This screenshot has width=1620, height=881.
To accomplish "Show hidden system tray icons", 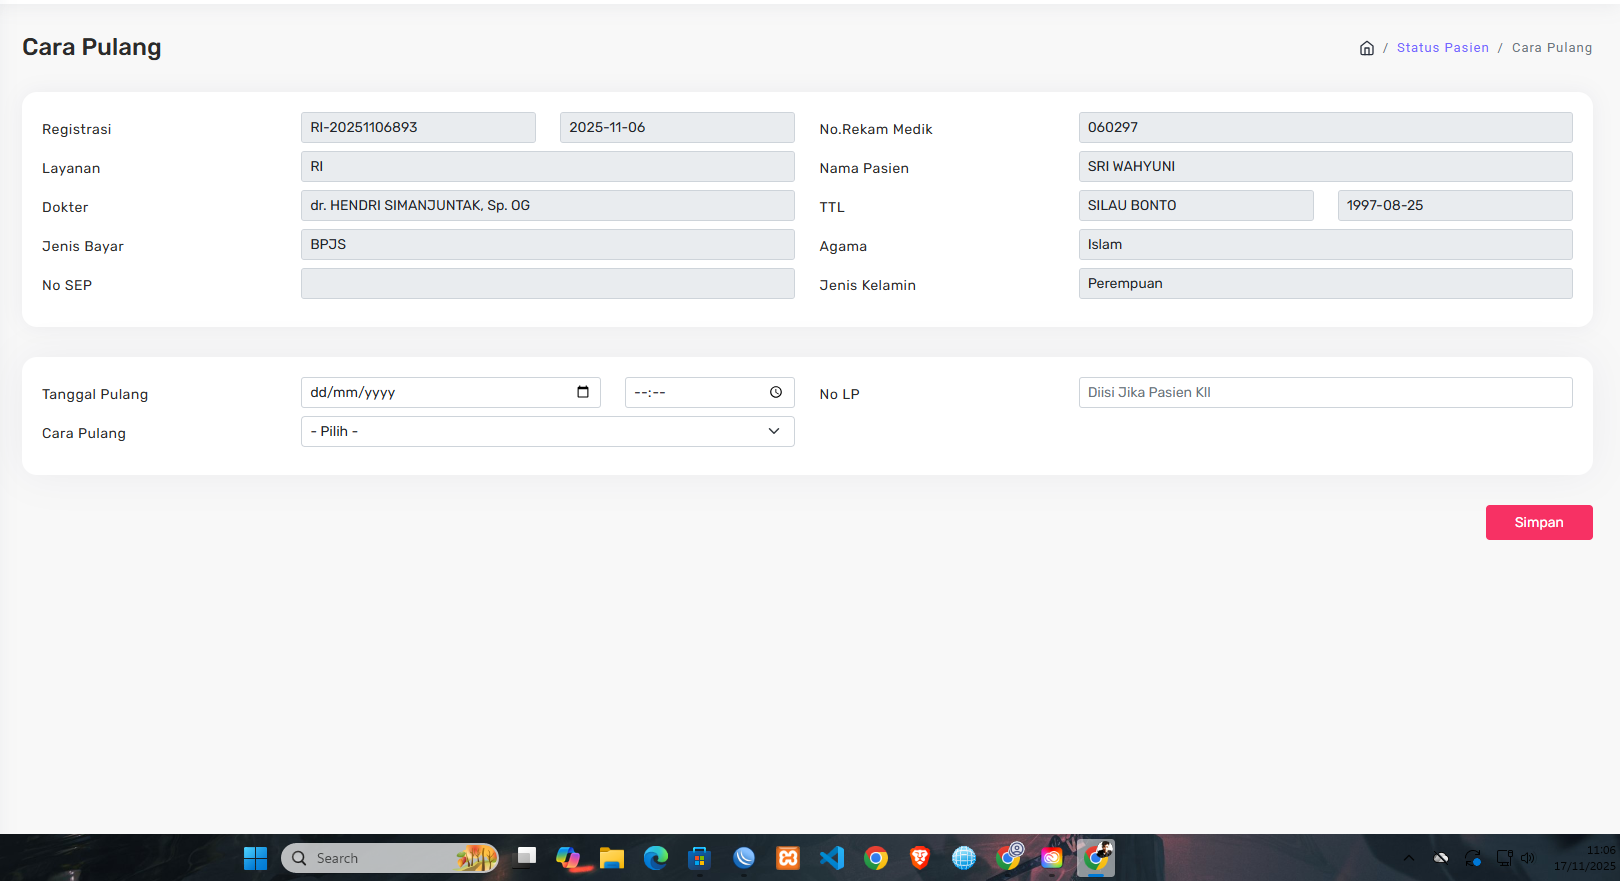I will coord(1409,858).
